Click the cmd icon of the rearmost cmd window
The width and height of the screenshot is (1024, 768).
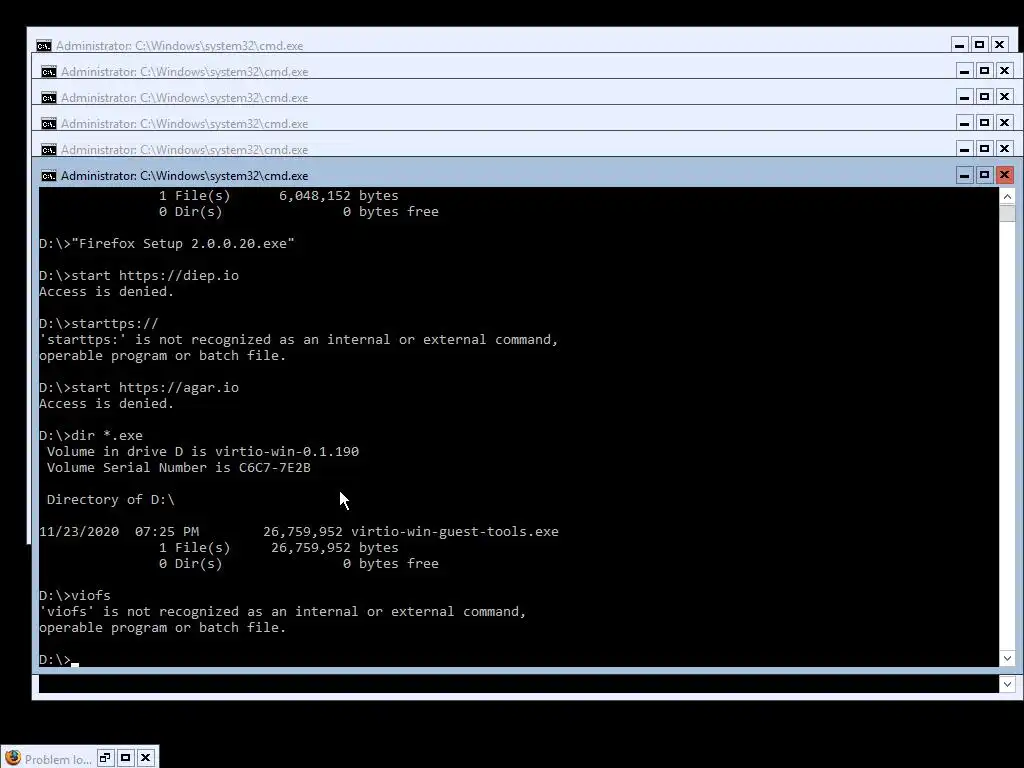point(44,46)
